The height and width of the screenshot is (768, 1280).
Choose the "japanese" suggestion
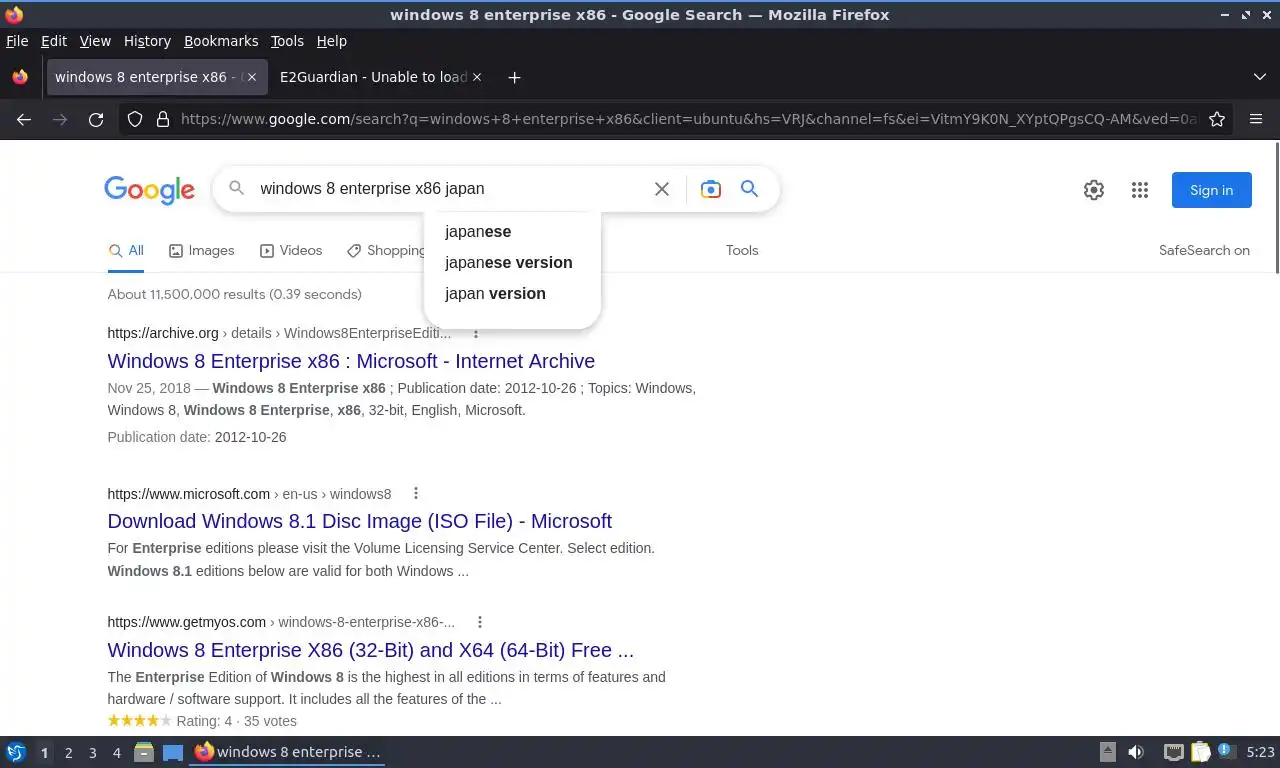(x=511, y=231)
